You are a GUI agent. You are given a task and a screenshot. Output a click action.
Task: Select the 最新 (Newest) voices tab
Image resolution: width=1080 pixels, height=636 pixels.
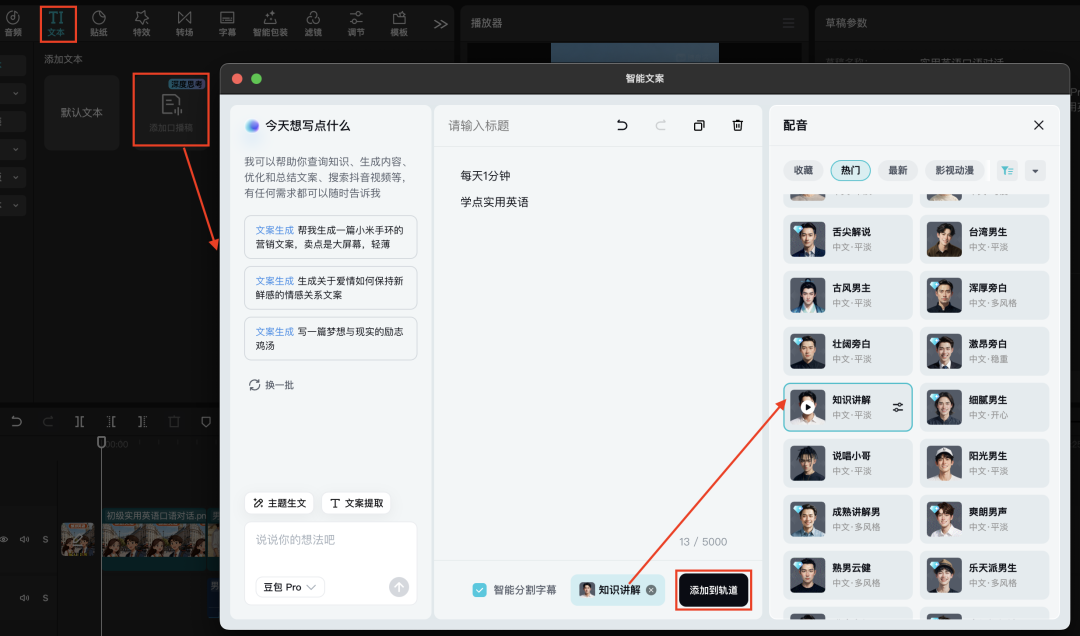(x=897, y=170)
